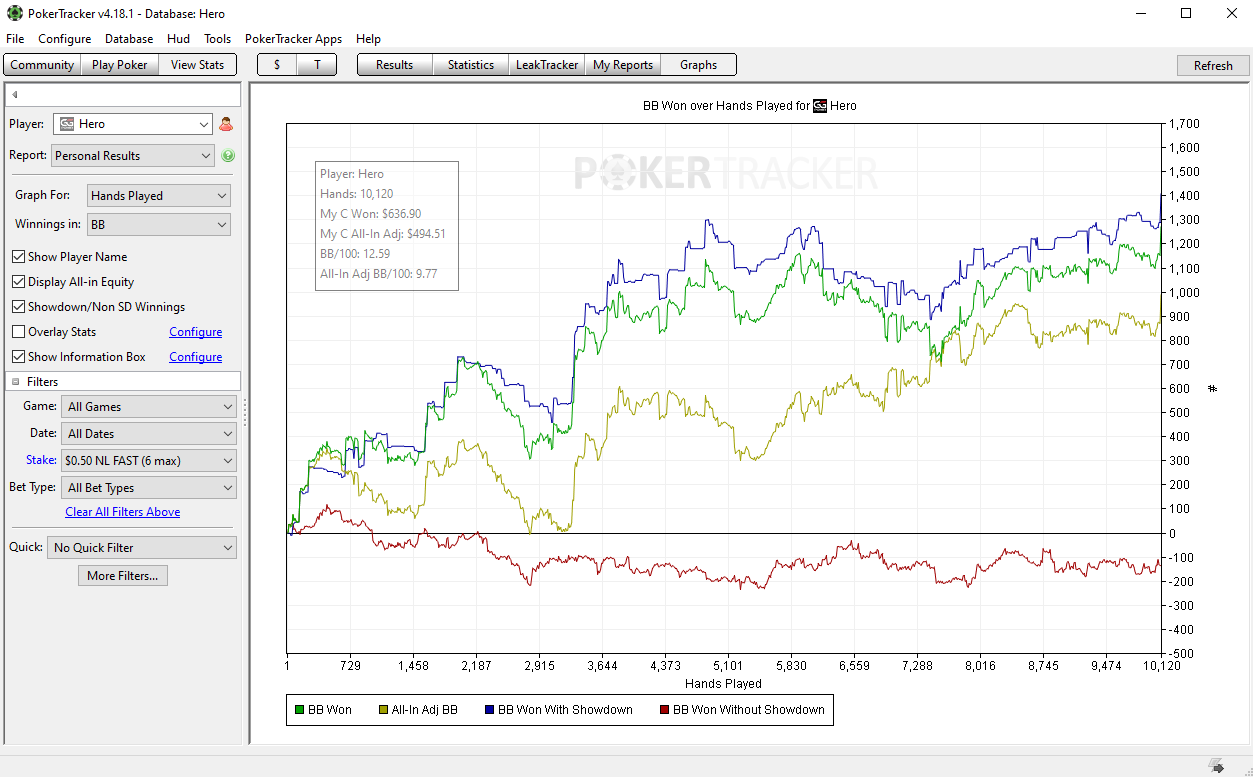Open the Hud menu
The width and height of the screenshot is (1253, 777).
click(178, 39)
